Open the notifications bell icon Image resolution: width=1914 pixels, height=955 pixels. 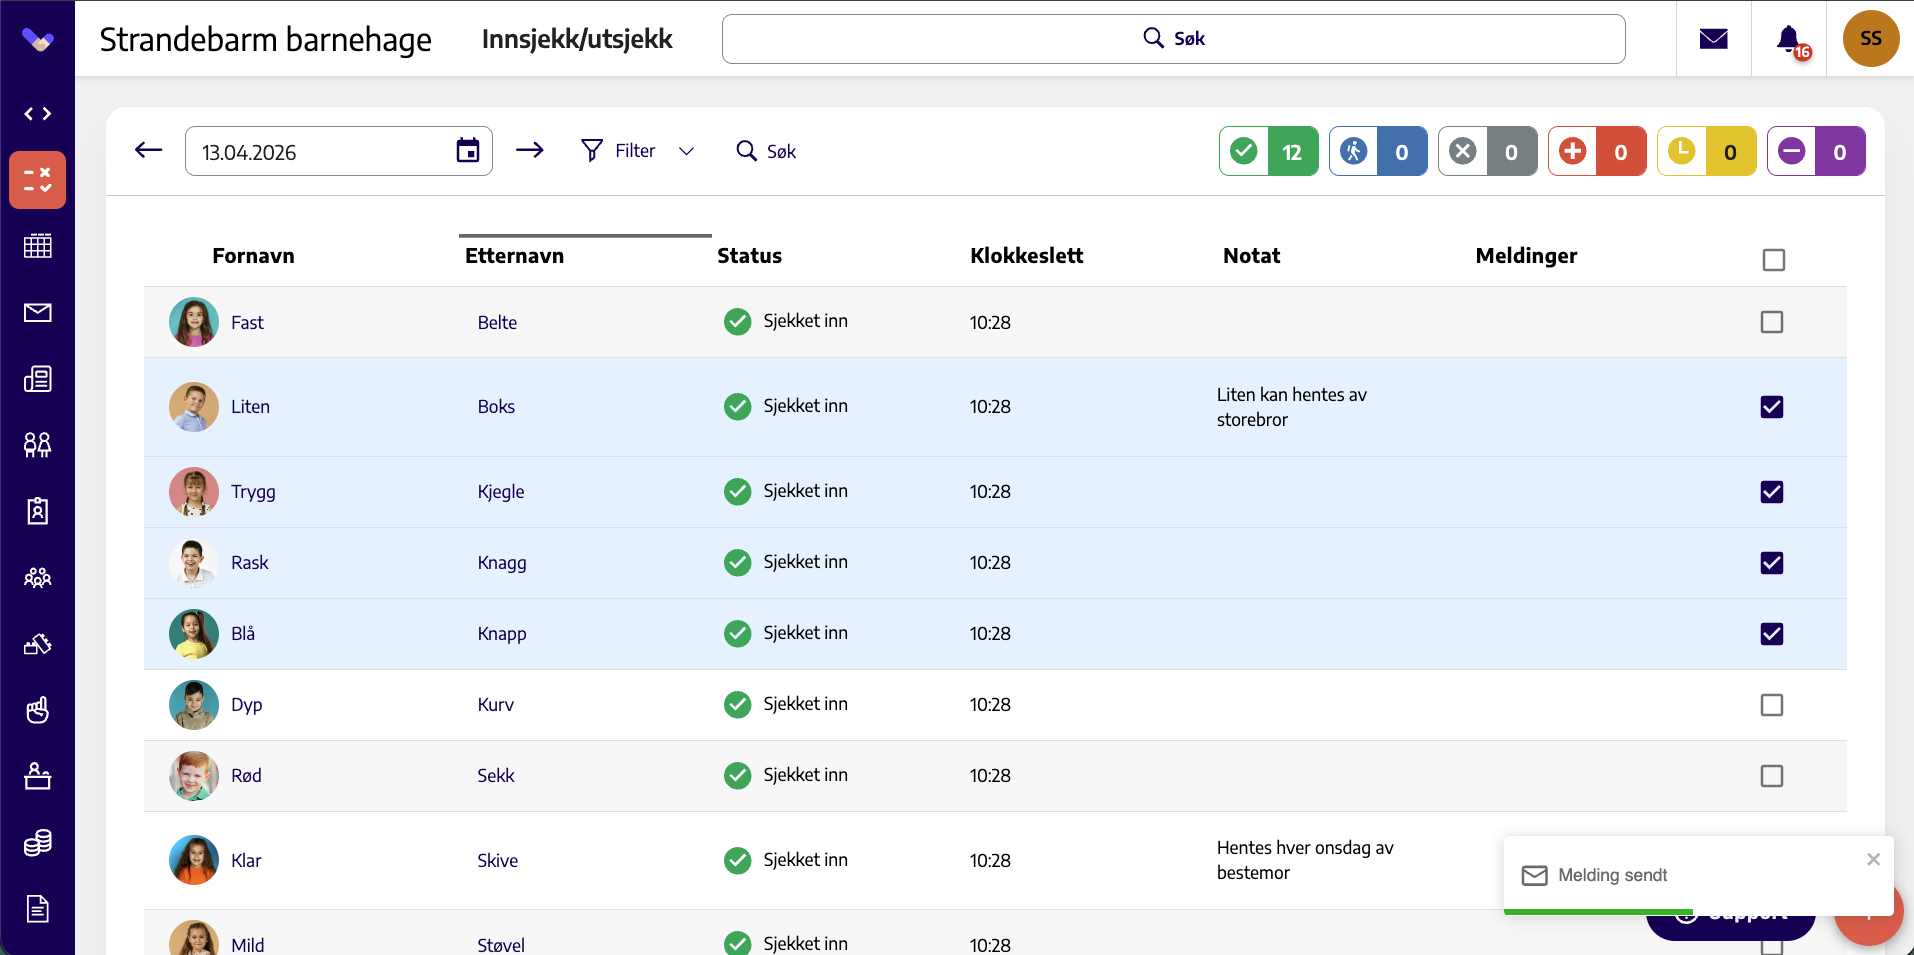(1789, 39)
